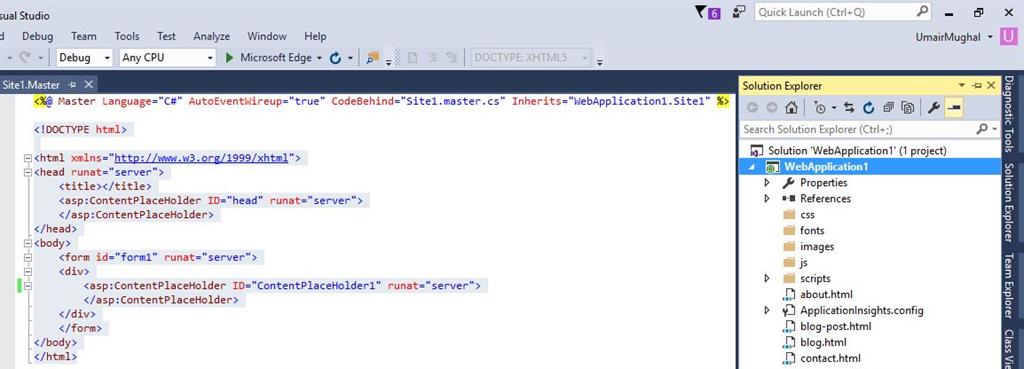Viewport: 1024px width, 369px height.
Task: Open the feedback icon beside Quick Launch
Action: click(739, 12)
